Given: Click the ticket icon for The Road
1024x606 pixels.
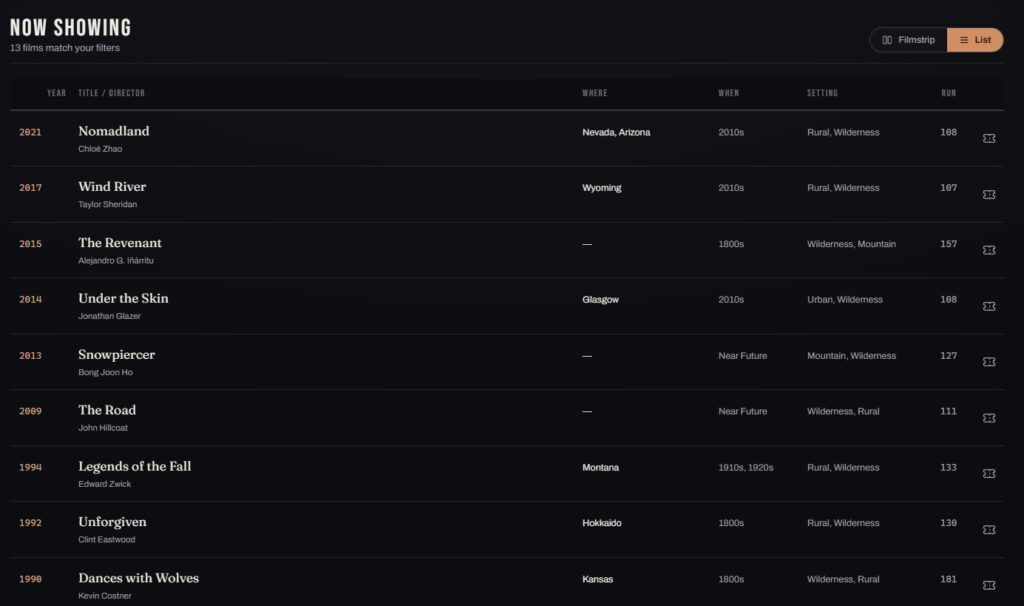Looking at the screenshot, I should [989, 418].
